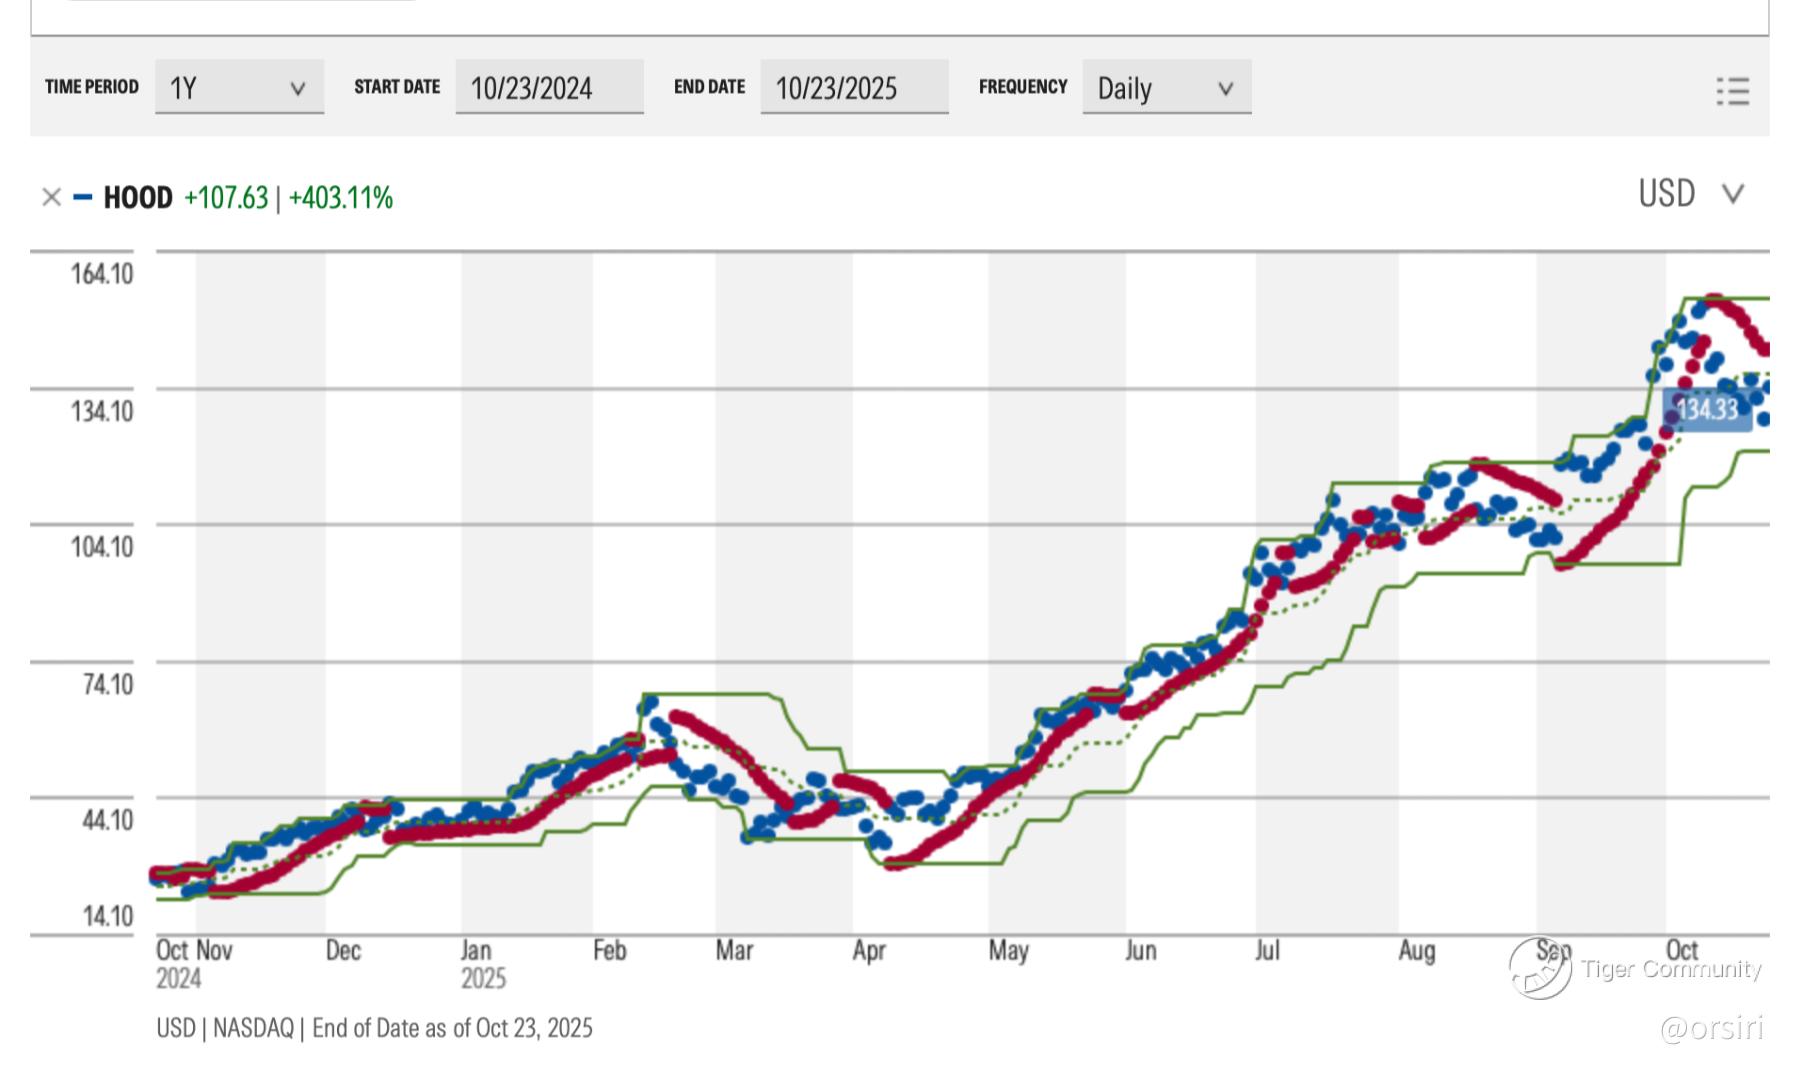
Task: Click the Nov month label on x-axis
Action: [214, 950]
